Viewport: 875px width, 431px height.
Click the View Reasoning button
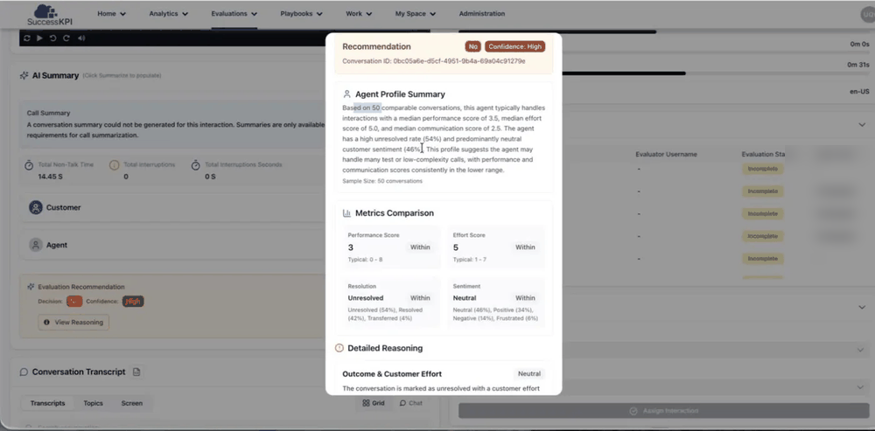point(74,322)
